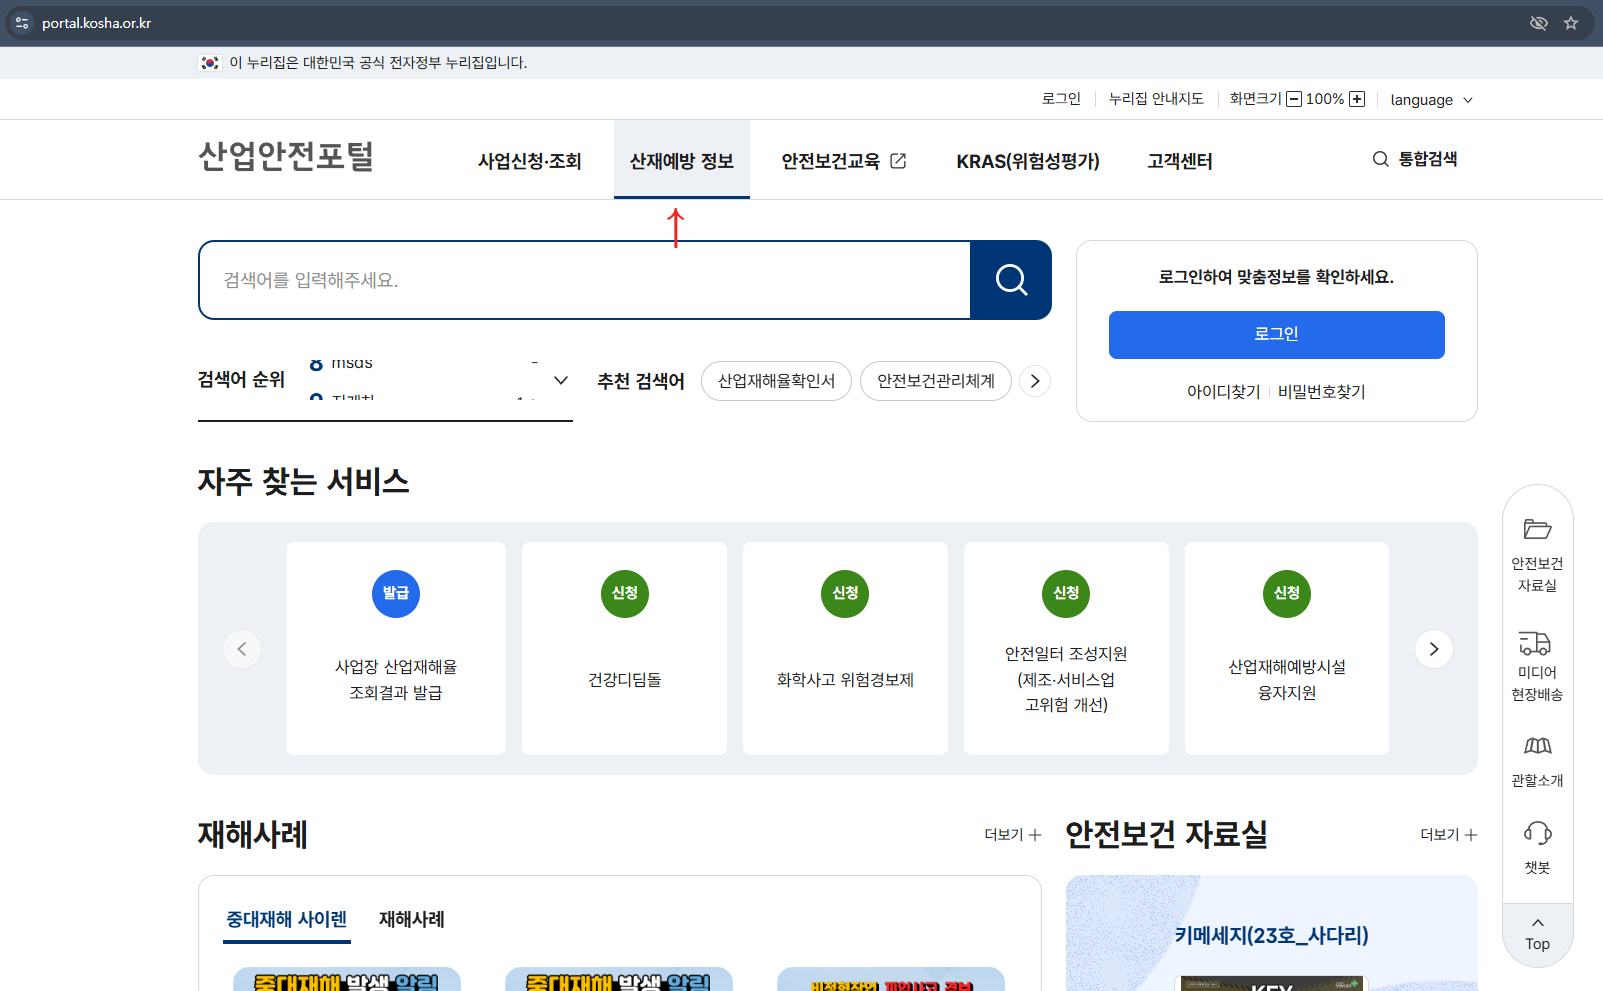1603x991 pixels.
Task: Open first 중대재해 발생 알림 thumbnail
Action: [347, 979]
